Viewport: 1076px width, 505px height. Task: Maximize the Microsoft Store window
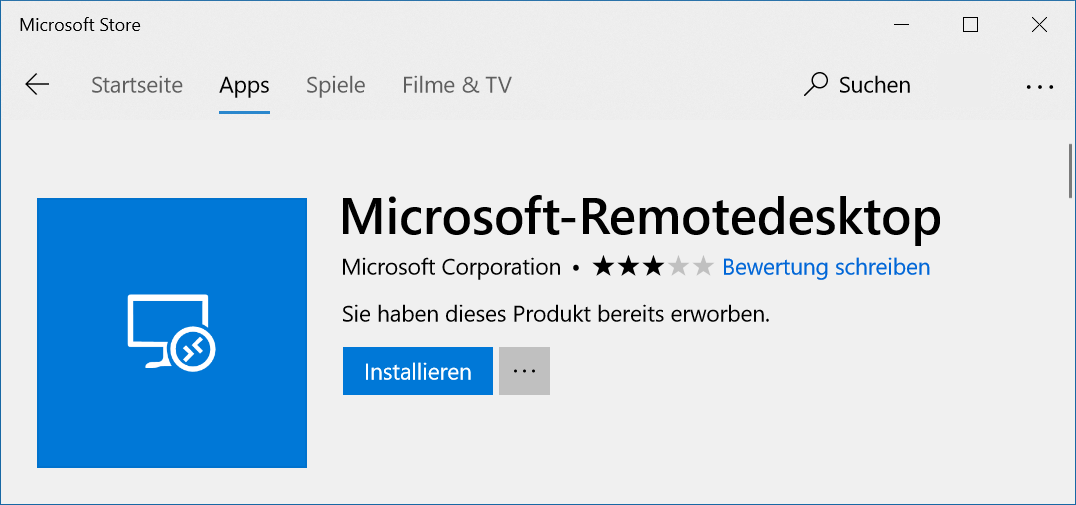pyautogui.click(x=970, y=25)
